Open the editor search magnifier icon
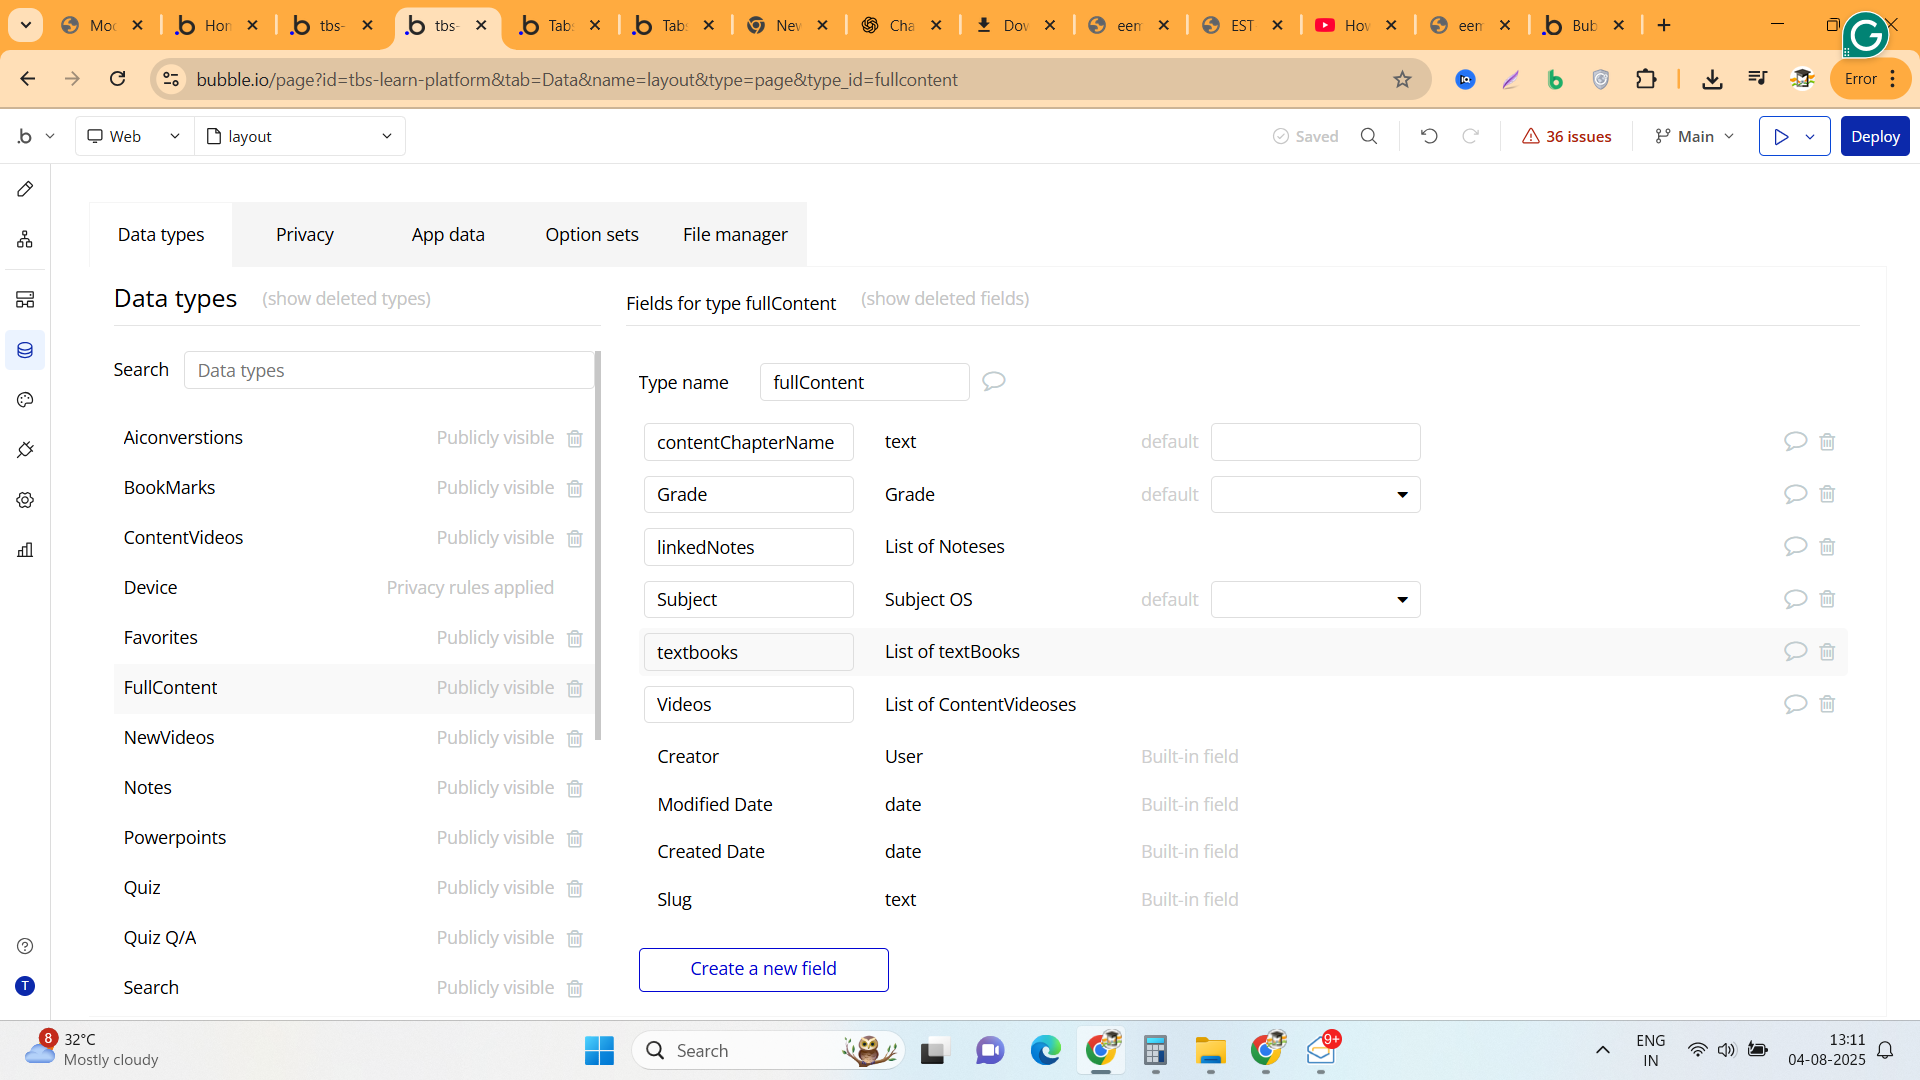Image resolution: width=1920 pixels, height=1080 pixels. [1369, 136]
